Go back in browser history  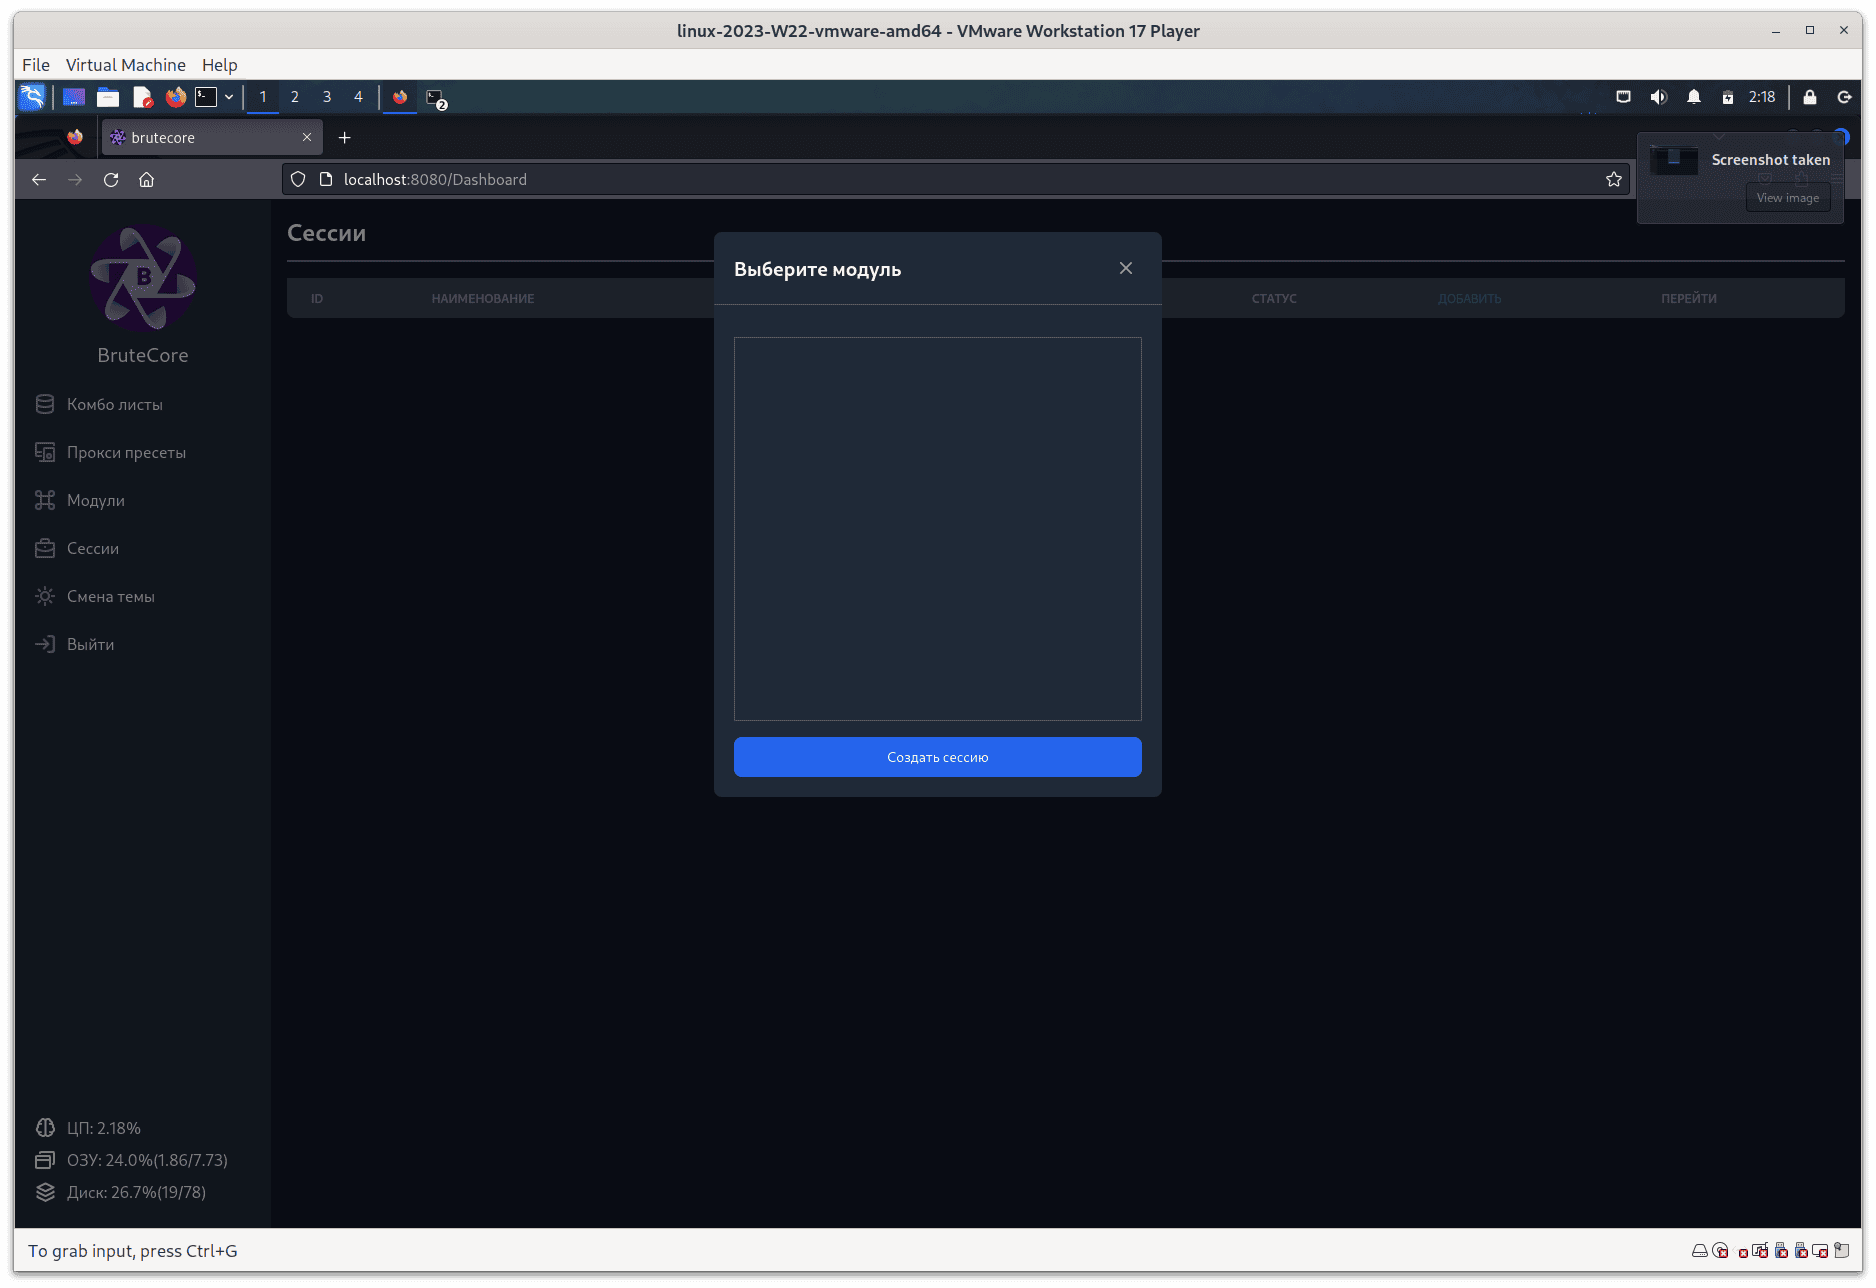tap(39, 180)
